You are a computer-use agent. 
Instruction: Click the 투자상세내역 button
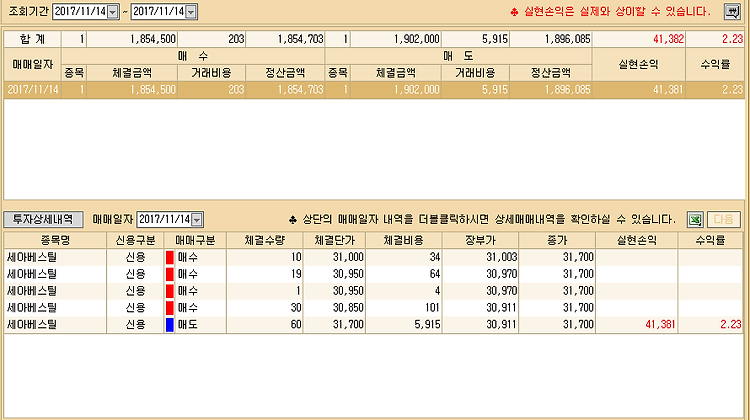click(43, 219)
